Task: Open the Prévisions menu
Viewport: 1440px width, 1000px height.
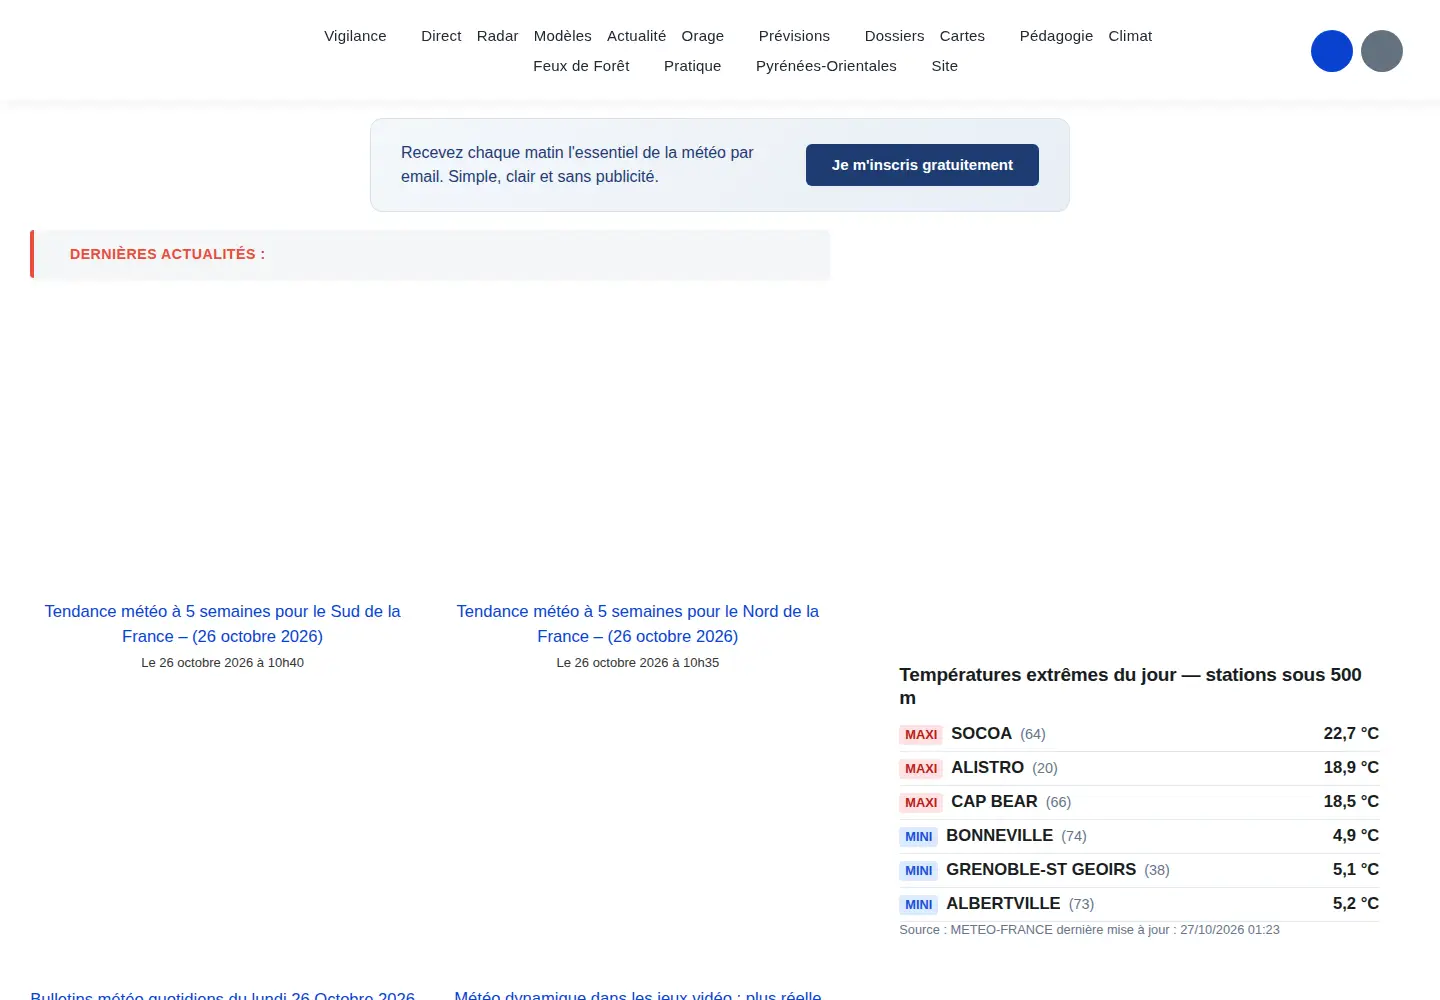Action: (794, 36)
